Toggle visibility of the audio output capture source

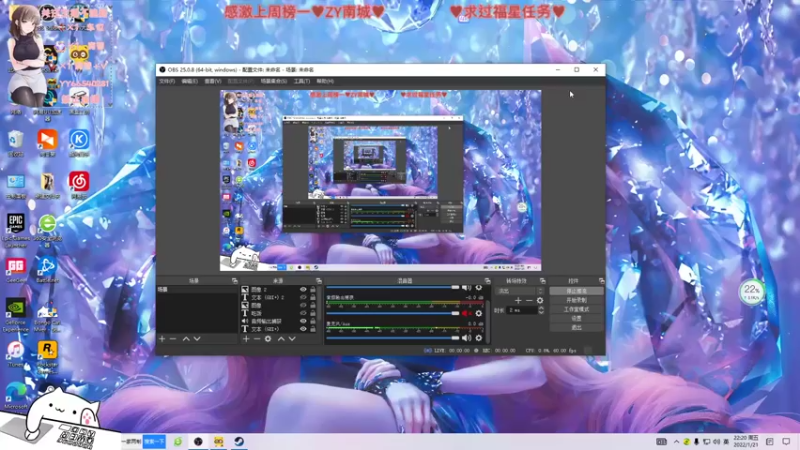coord(303,321)
